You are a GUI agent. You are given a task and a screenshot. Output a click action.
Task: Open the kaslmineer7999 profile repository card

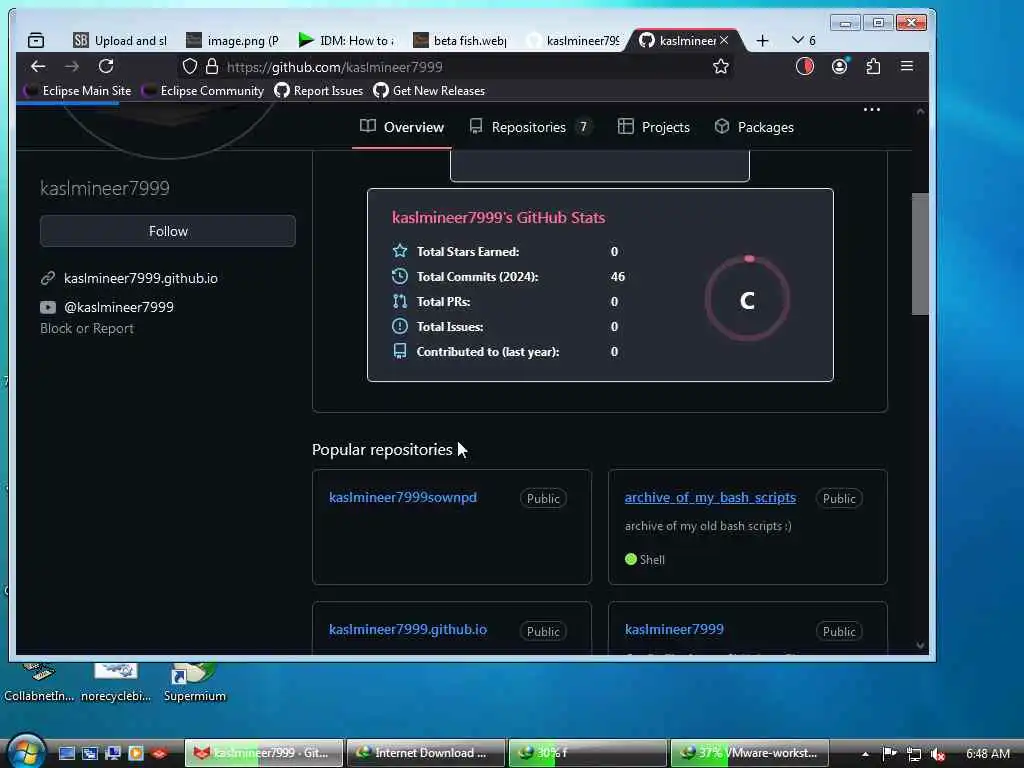coord(674,630)
